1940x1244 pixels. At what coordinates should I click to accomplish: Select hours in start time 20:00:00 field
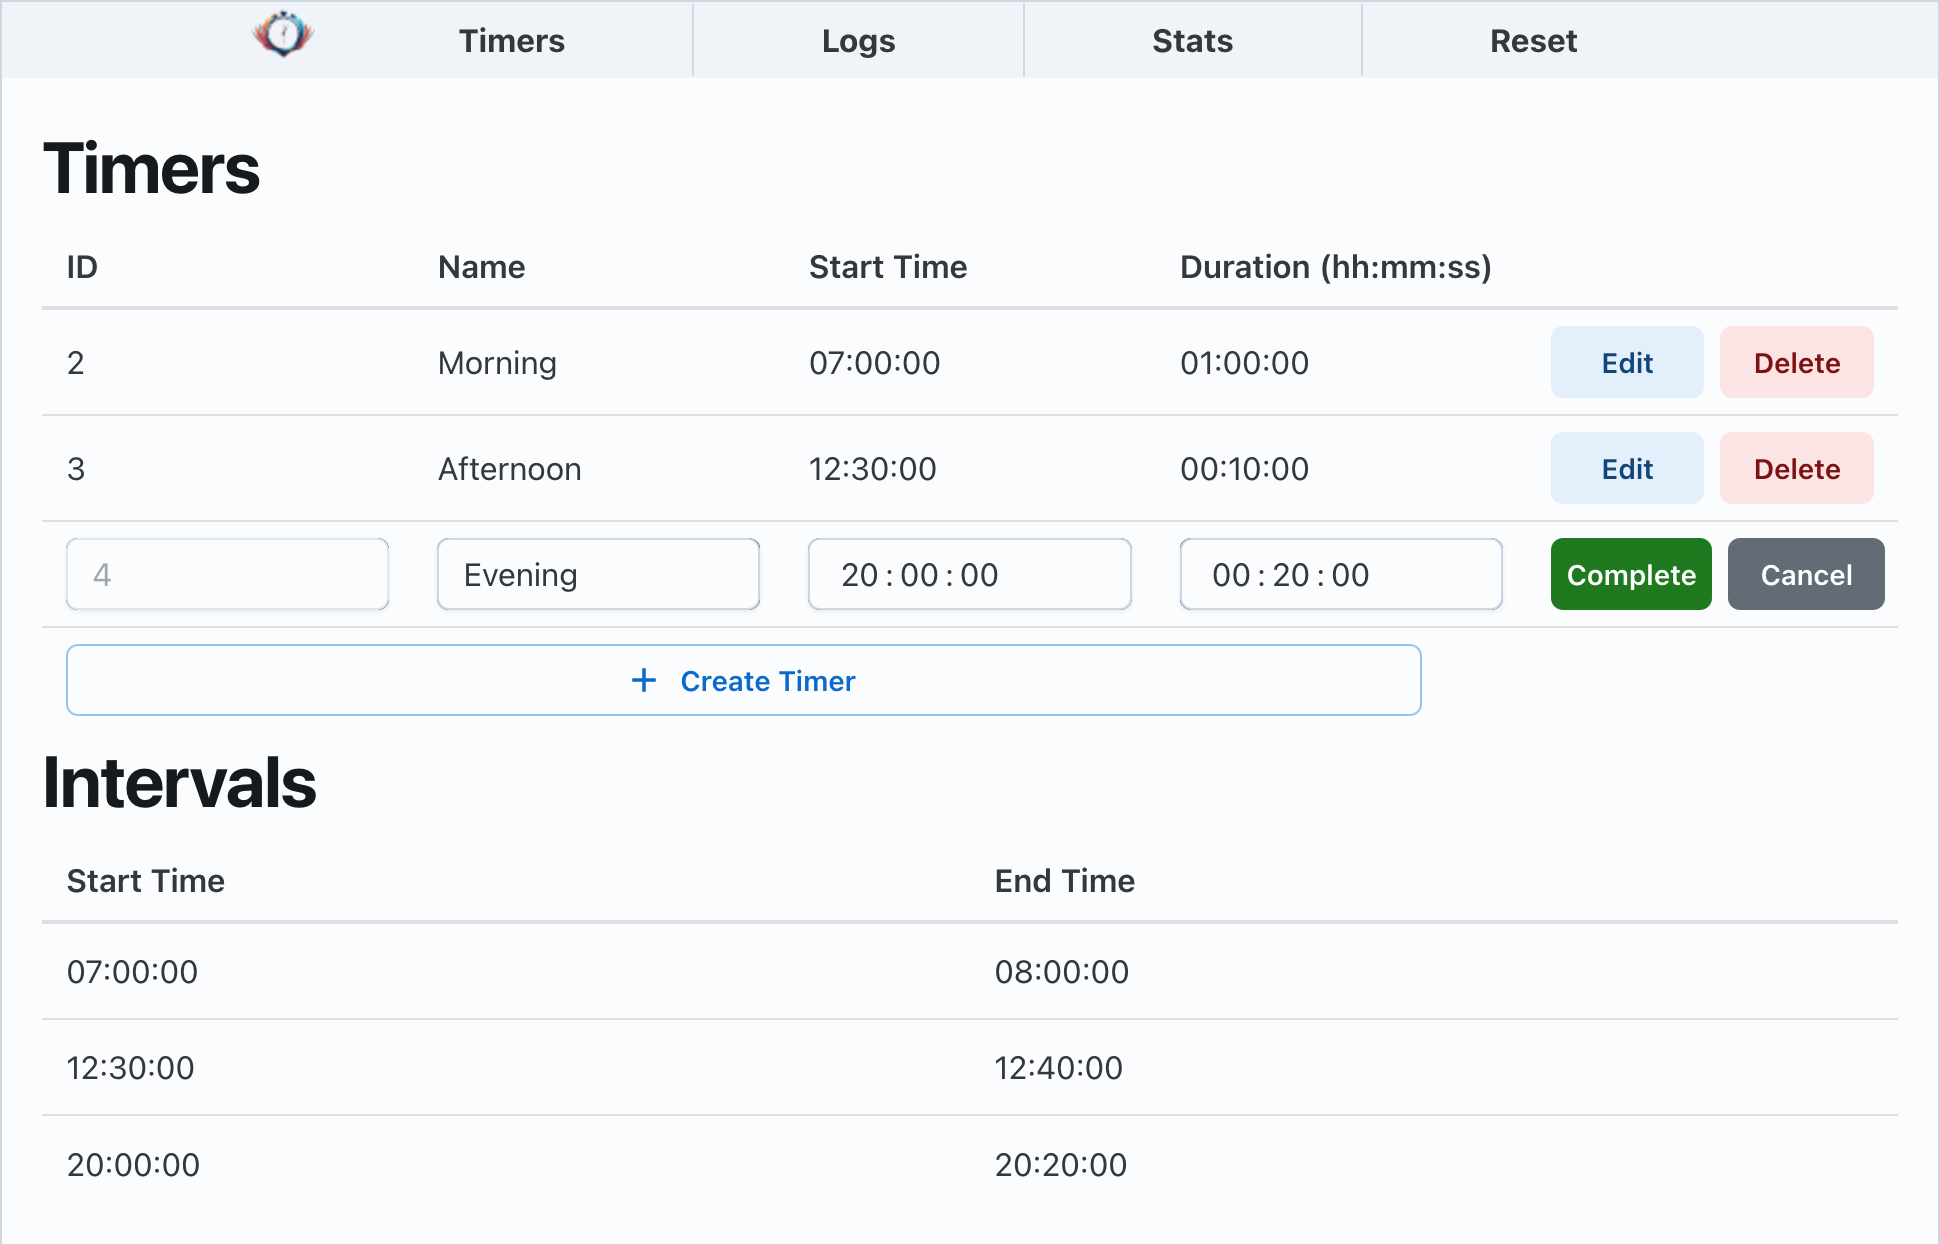[859, 575]
